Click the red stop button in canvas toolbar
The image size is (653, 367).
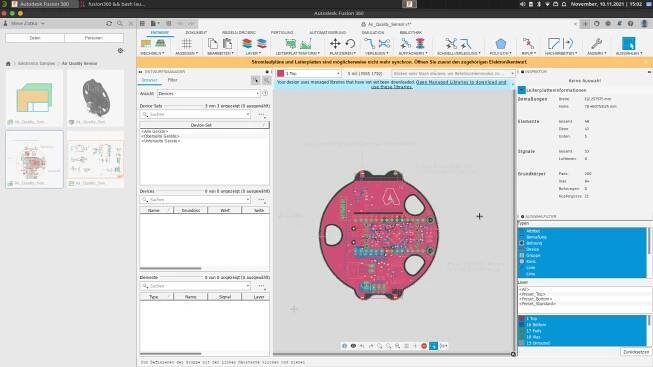click(424, 346)
